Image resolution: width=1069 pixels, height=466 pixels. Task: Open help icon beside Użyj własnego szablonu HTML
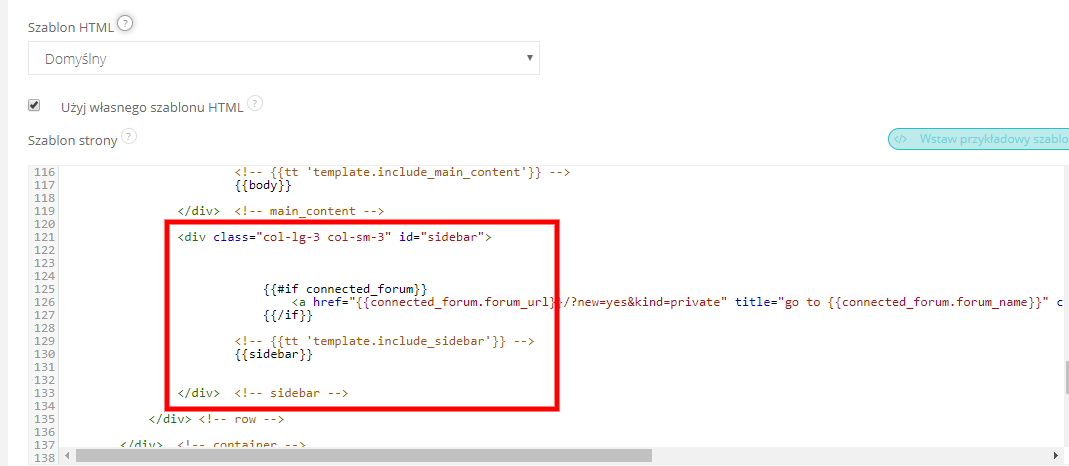(255, 104)
